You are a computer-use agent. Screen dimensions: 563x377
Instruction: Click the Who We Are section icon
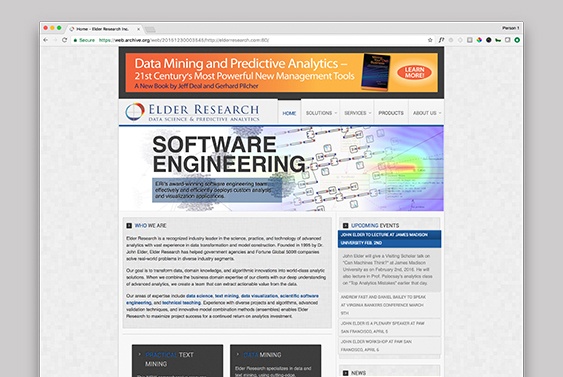click(129, 225)
